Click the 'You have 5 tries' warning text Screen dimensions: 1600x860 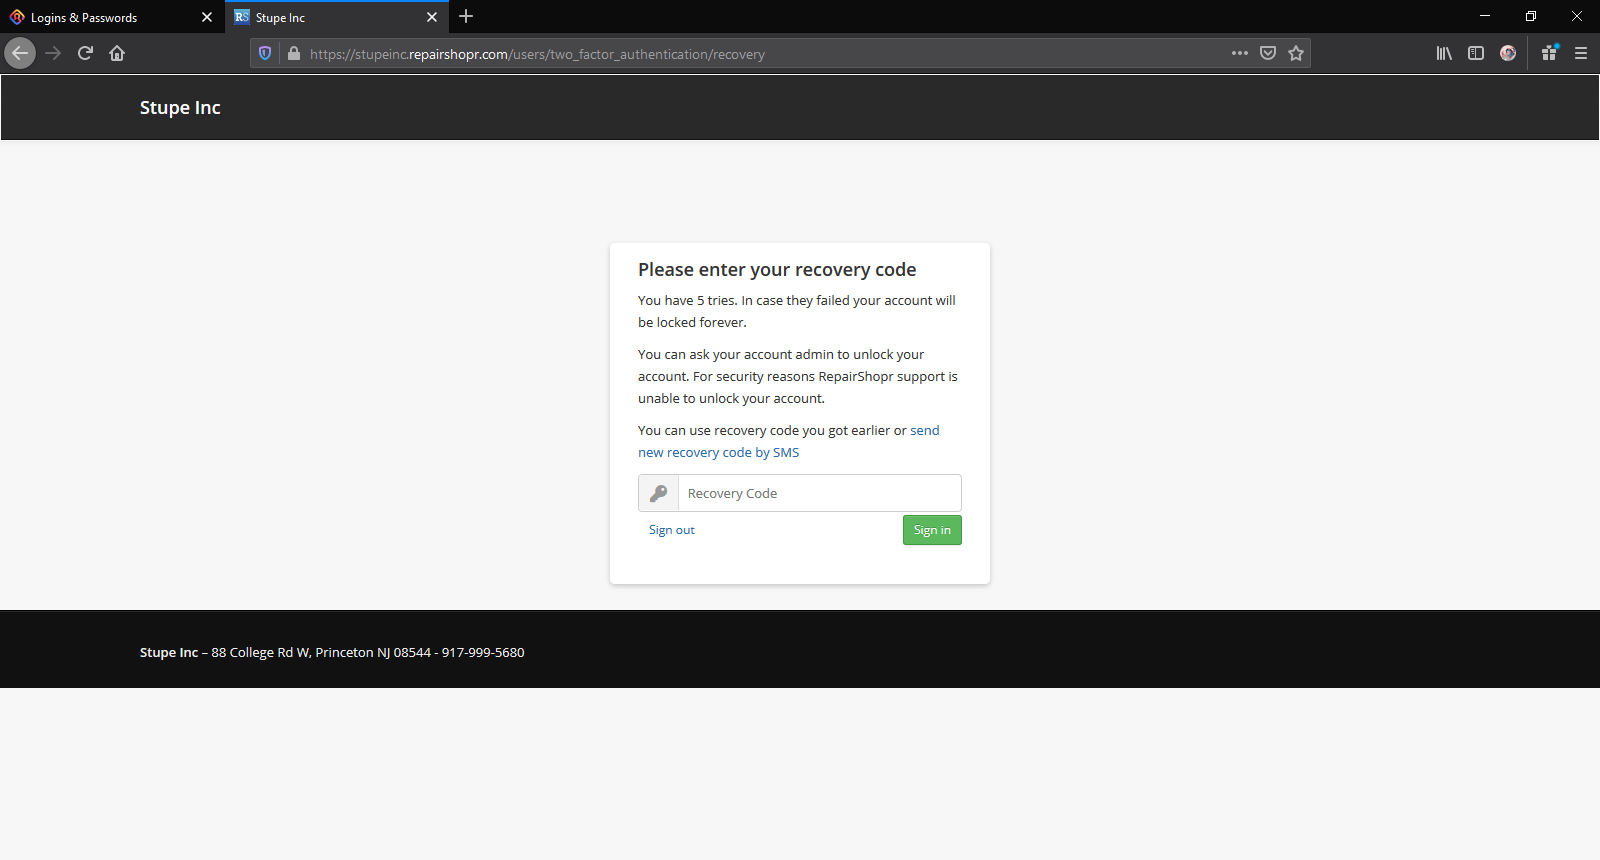tap(797, 311)
